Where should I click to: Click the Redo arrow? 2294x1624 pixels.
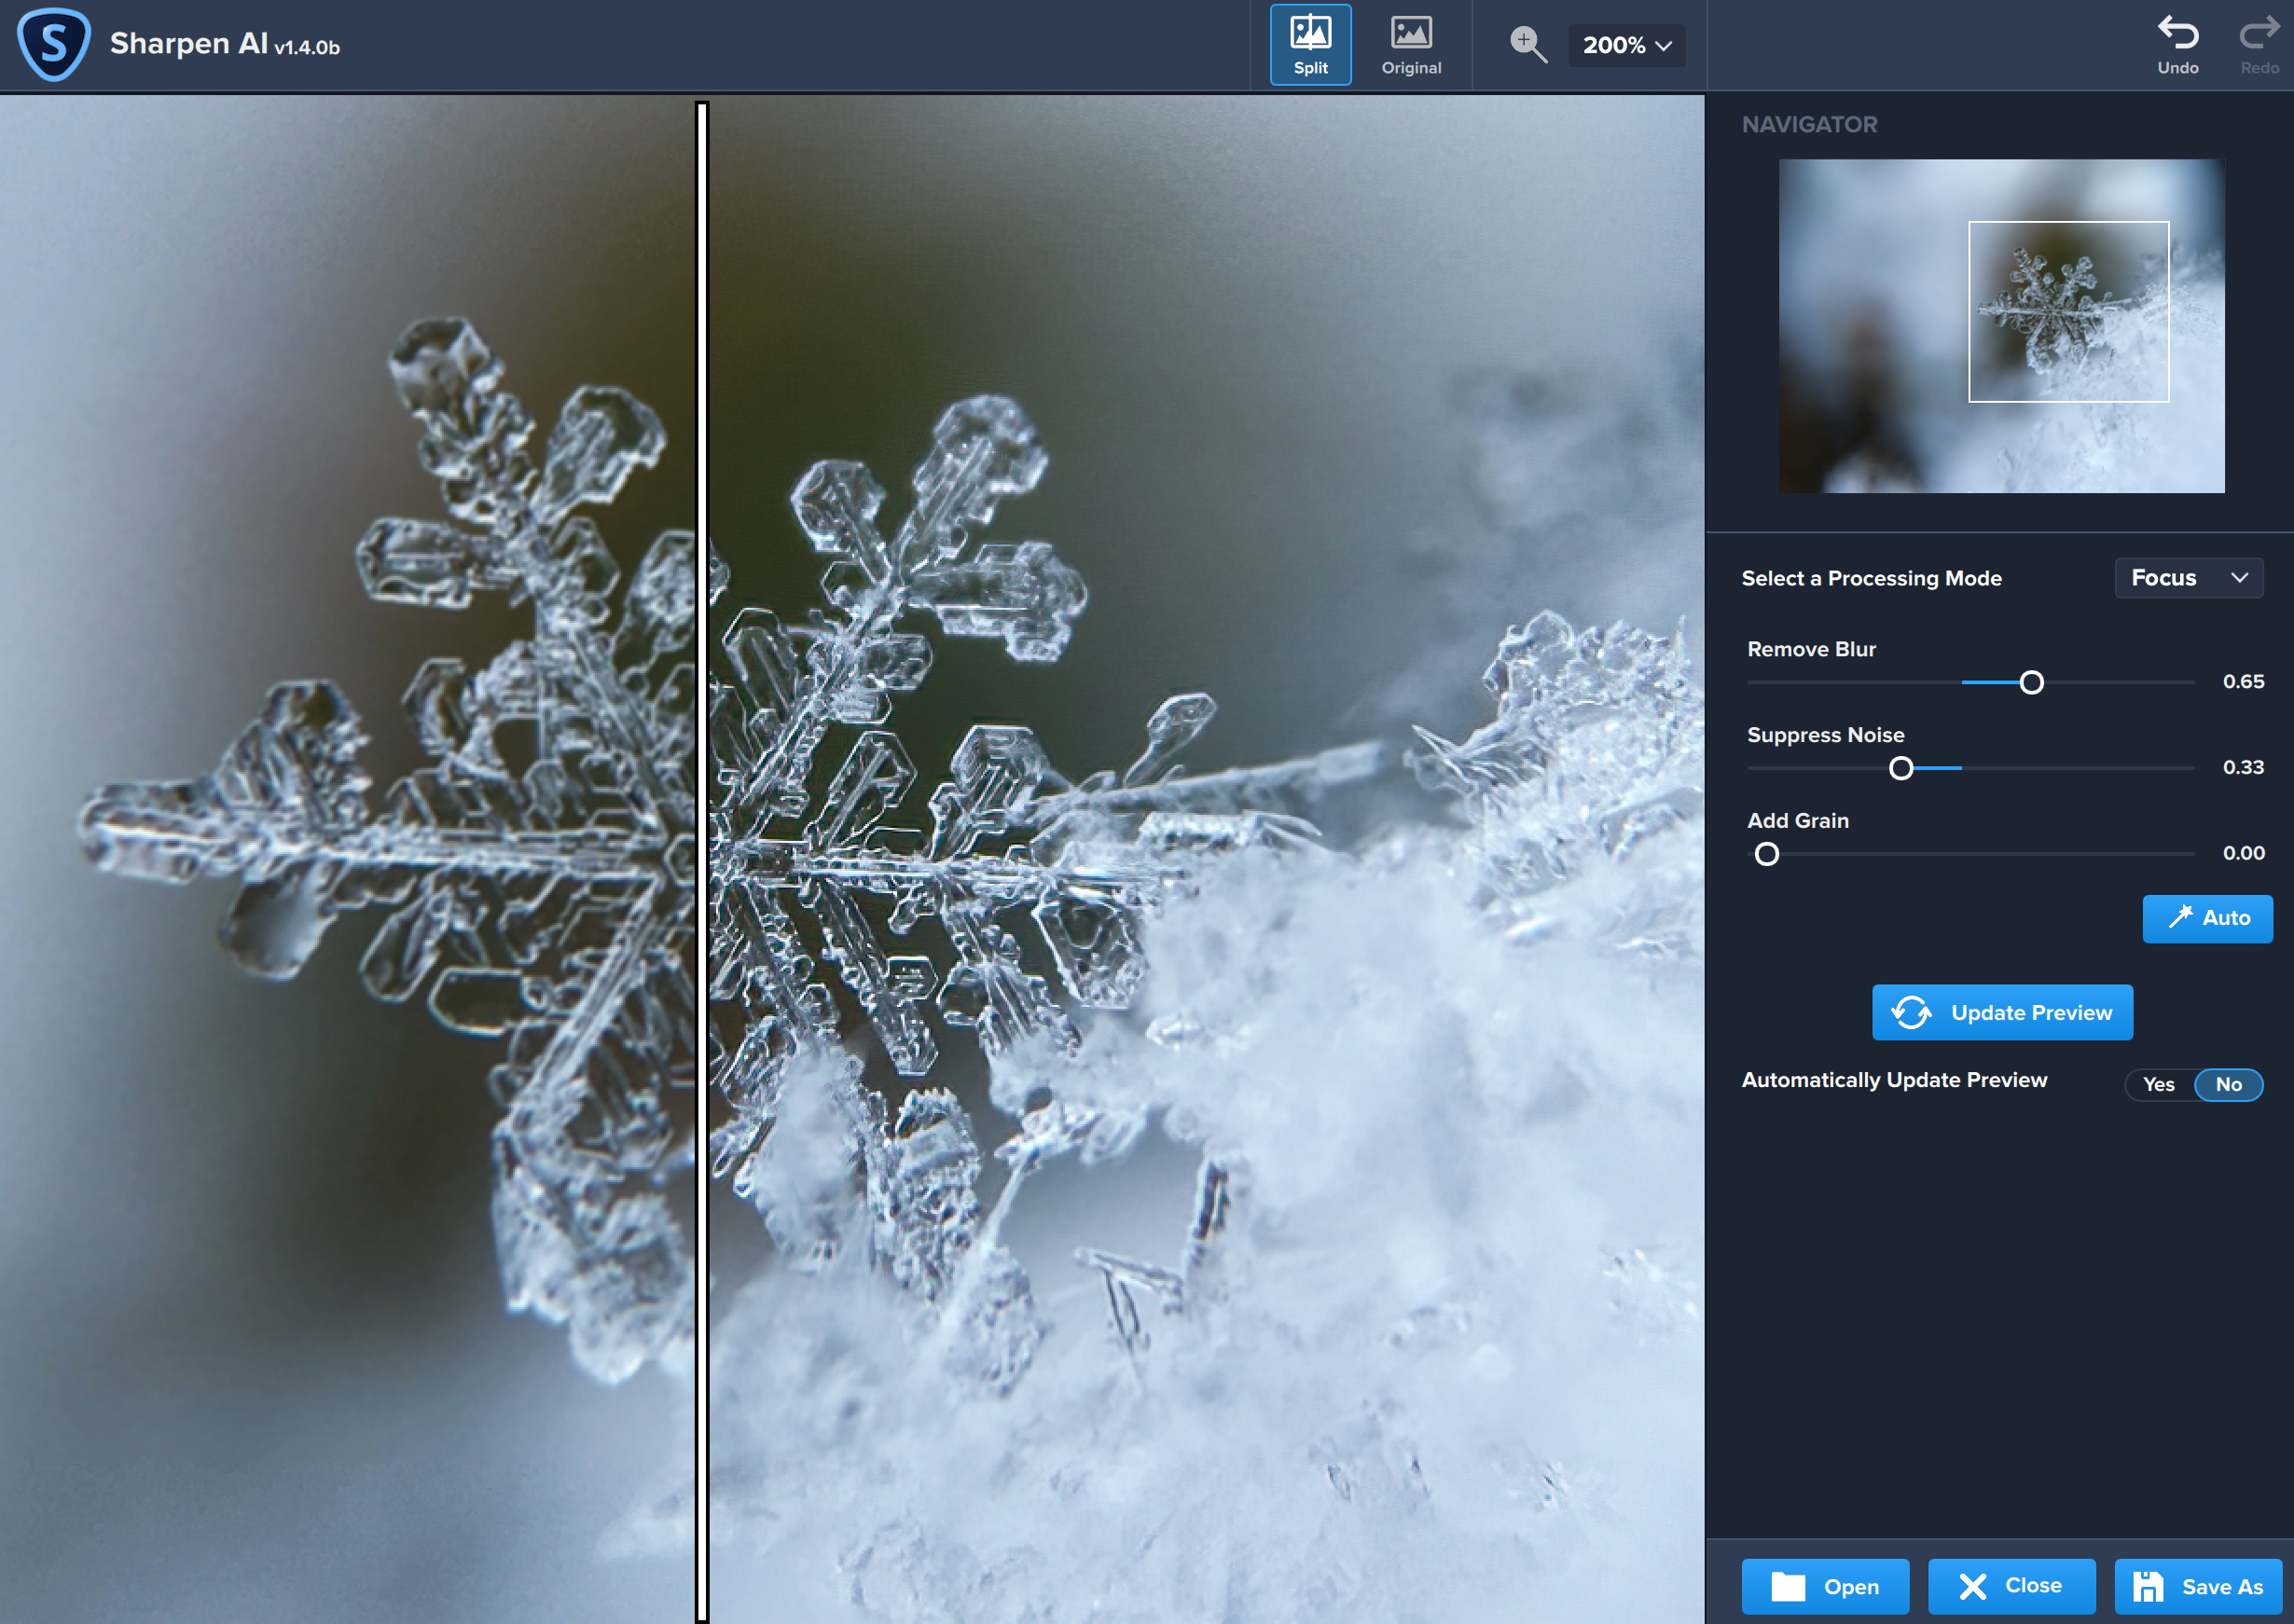[2259, 45]
